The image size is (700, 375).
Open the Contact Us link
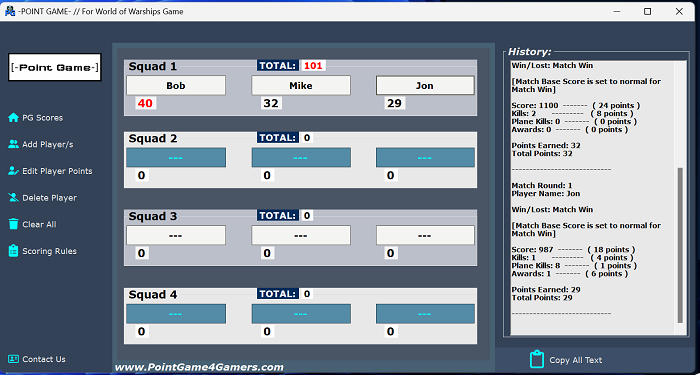[x=44, y=359]
